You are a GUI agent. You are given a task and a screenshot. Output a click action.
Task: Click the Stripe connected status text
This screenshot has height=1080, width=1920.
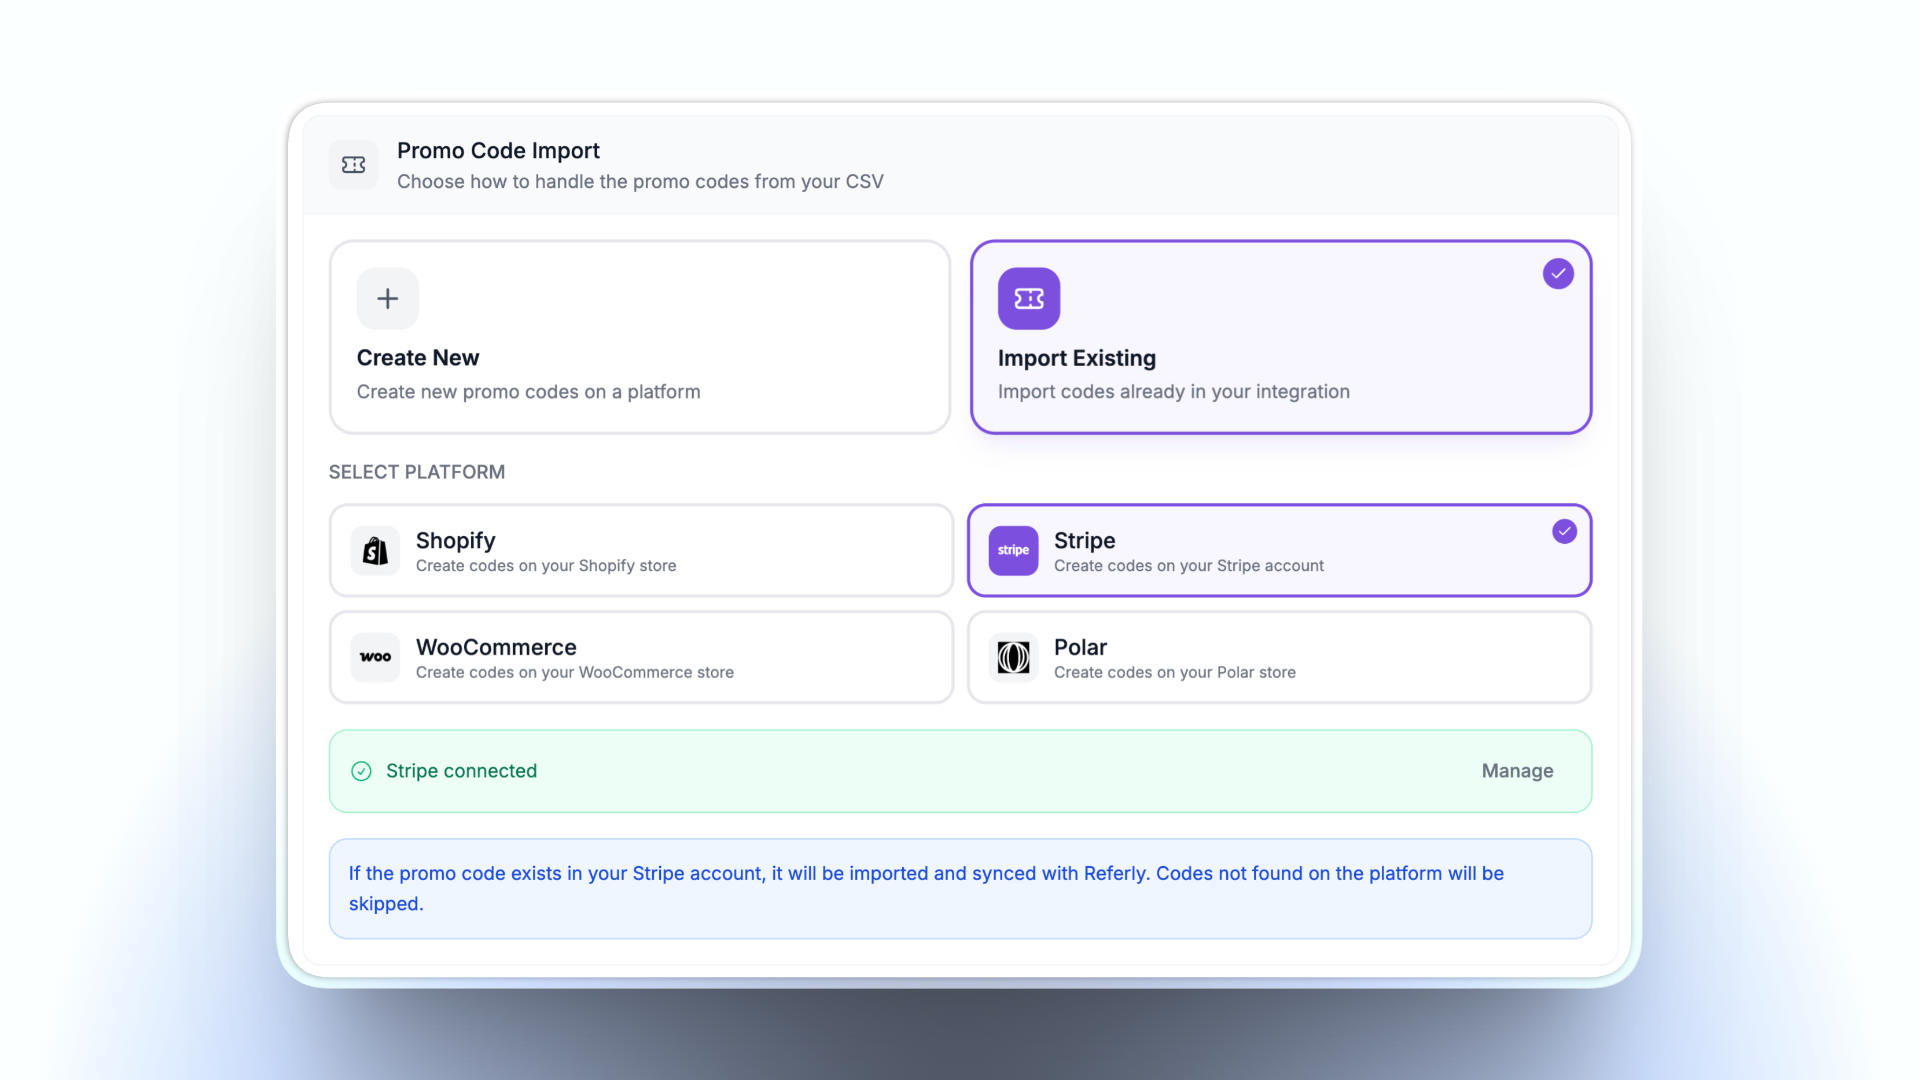coord(461,771)
